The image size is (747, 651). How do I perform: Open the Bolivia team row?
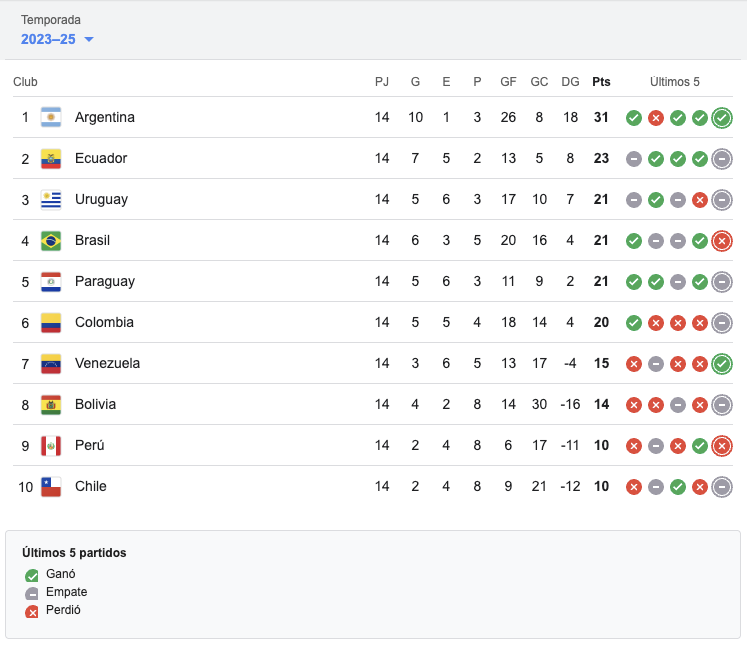(x=373, y=404)
